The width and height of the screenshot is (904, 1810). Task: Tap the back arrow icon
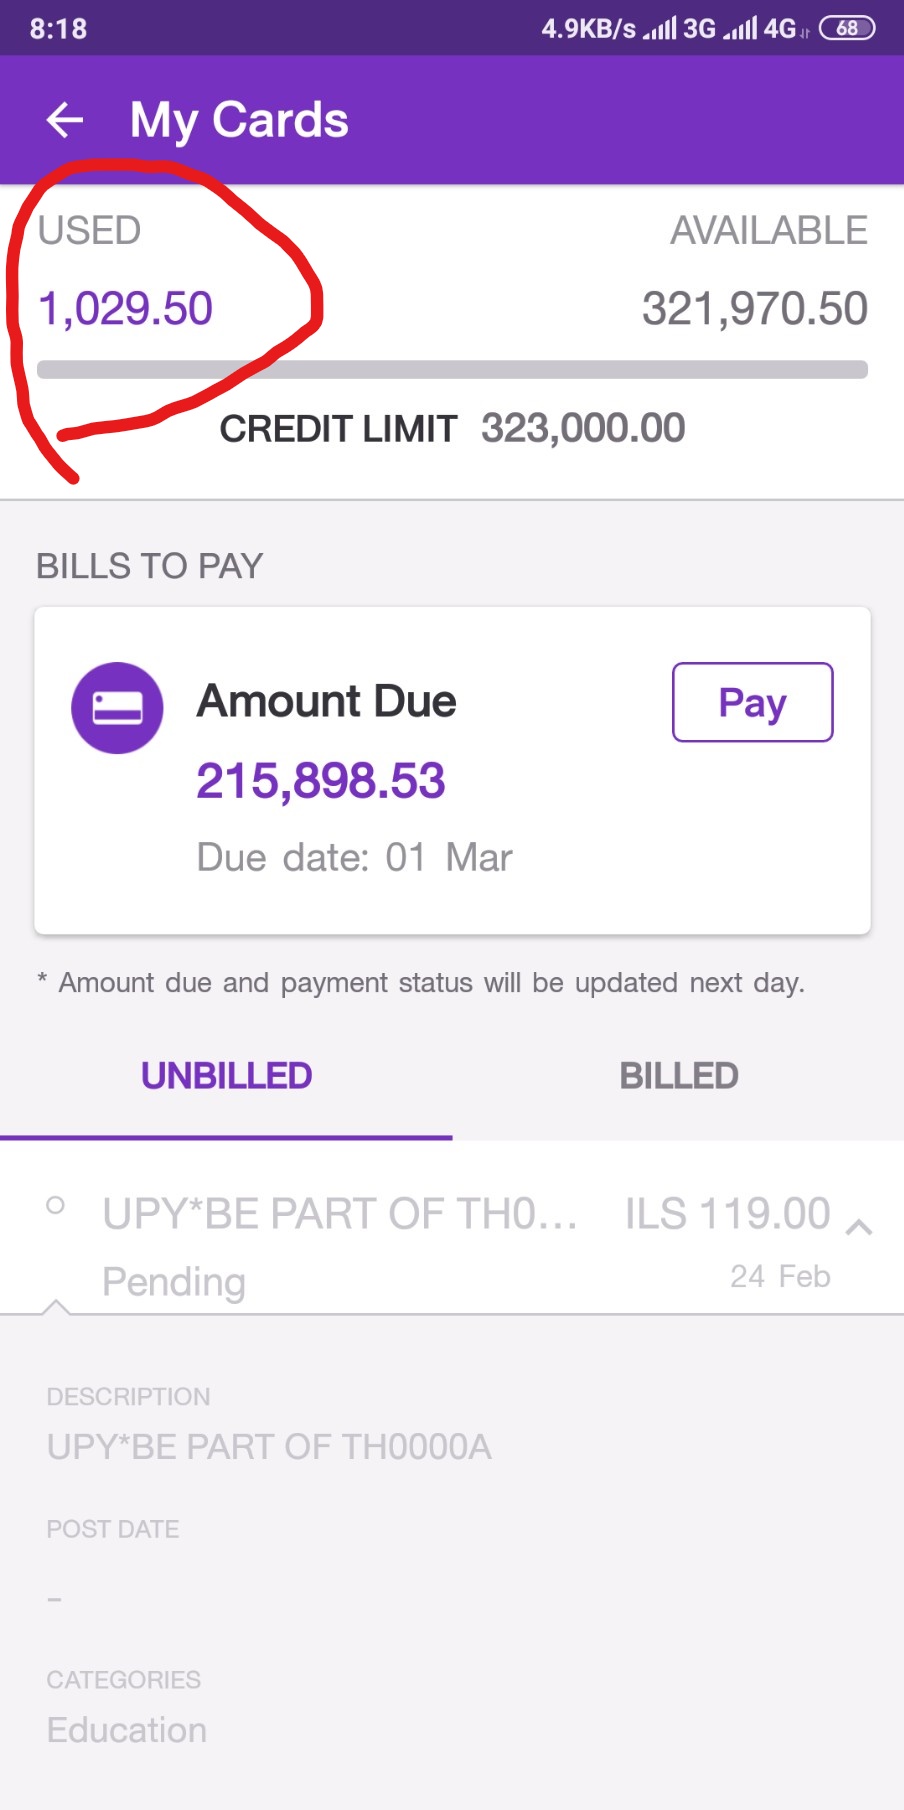click(x=65, y=120)
